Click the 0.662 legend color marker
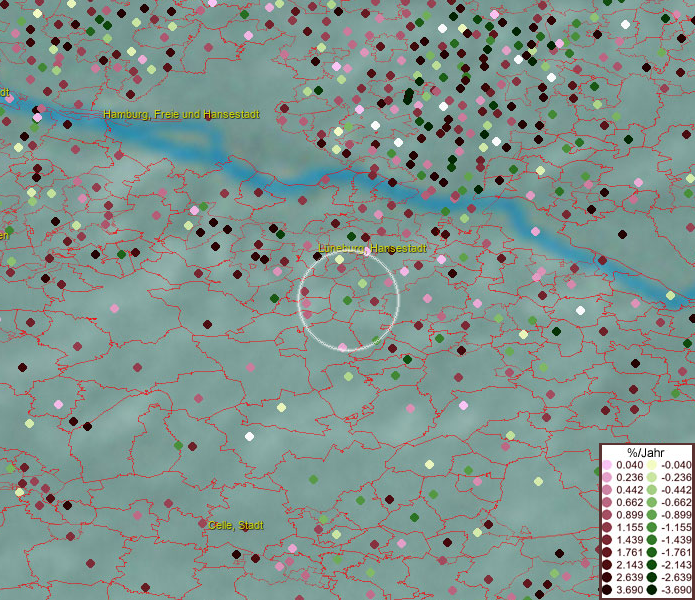The width and height of the screenshot is (695, 600). pos(607,503)
